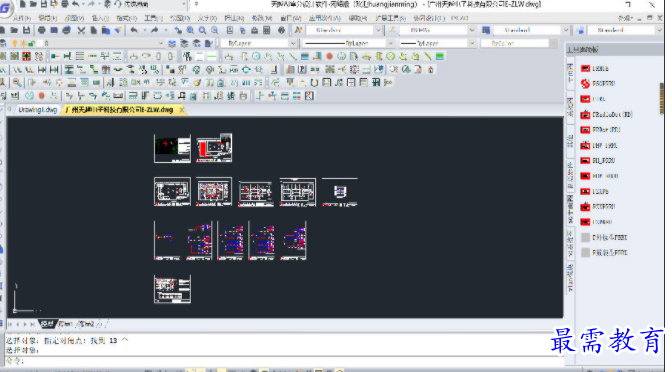This screenshot has width=672, height=372.
Task: Select the zoom magnifier icon in the standard toolbar
Action: 202,30
